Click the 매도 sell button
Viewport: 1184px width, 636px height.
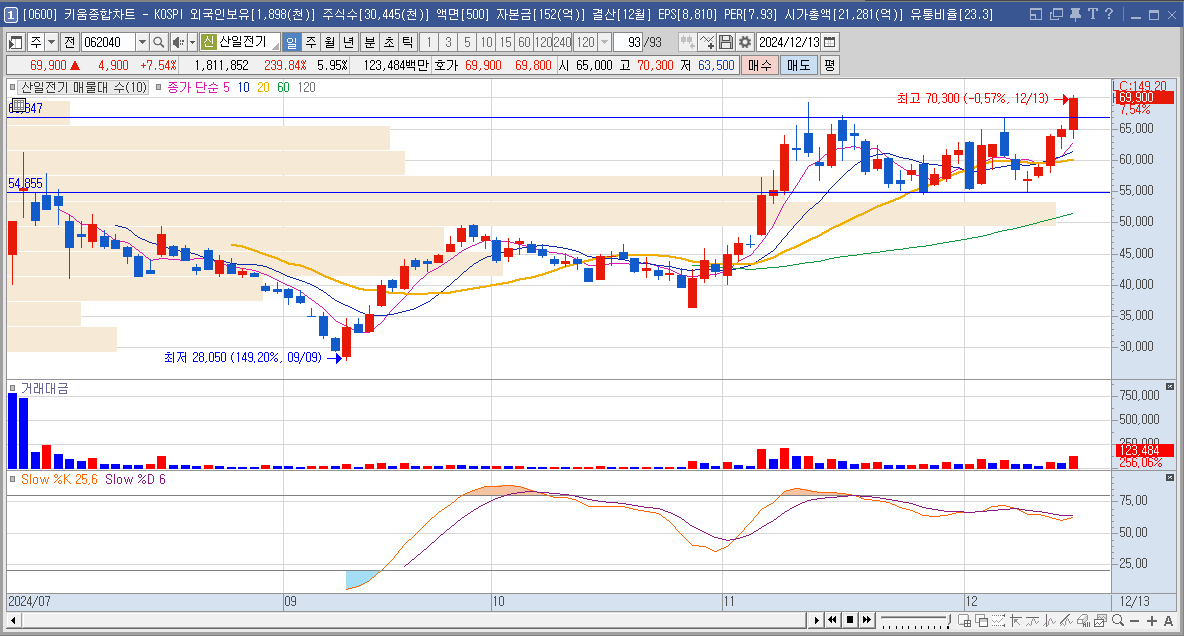[x=798, y=66]
